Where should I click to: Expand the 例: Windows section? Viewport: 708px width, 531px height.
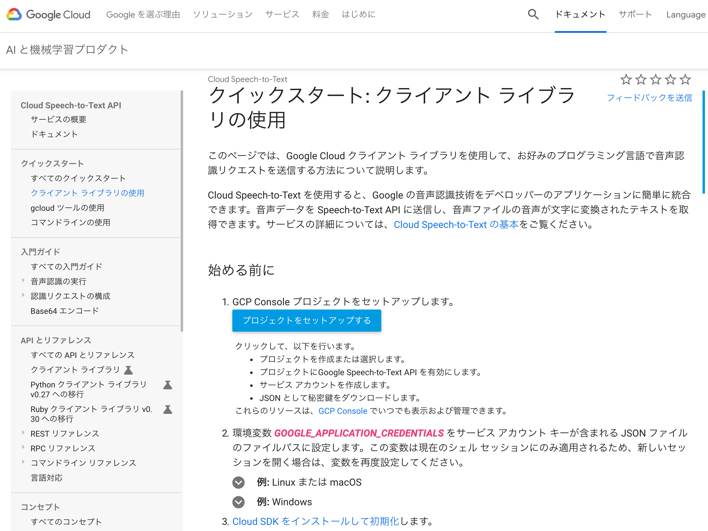pyautogui.click(x=238, y=502)
